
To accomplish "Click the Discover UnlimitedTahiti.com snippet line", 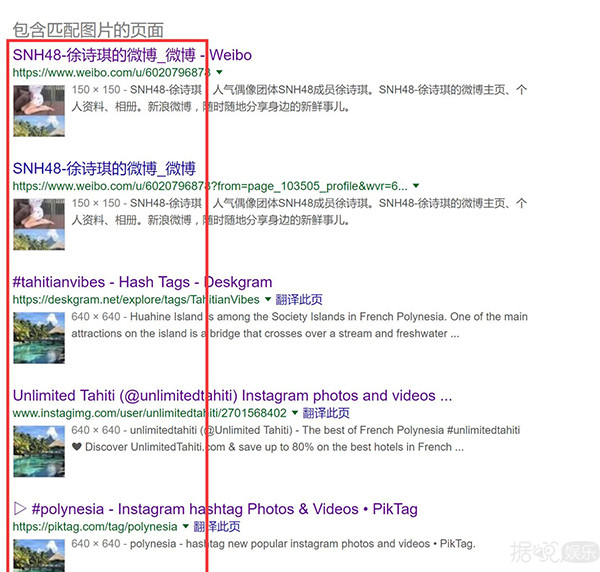I will pos(268,447).
